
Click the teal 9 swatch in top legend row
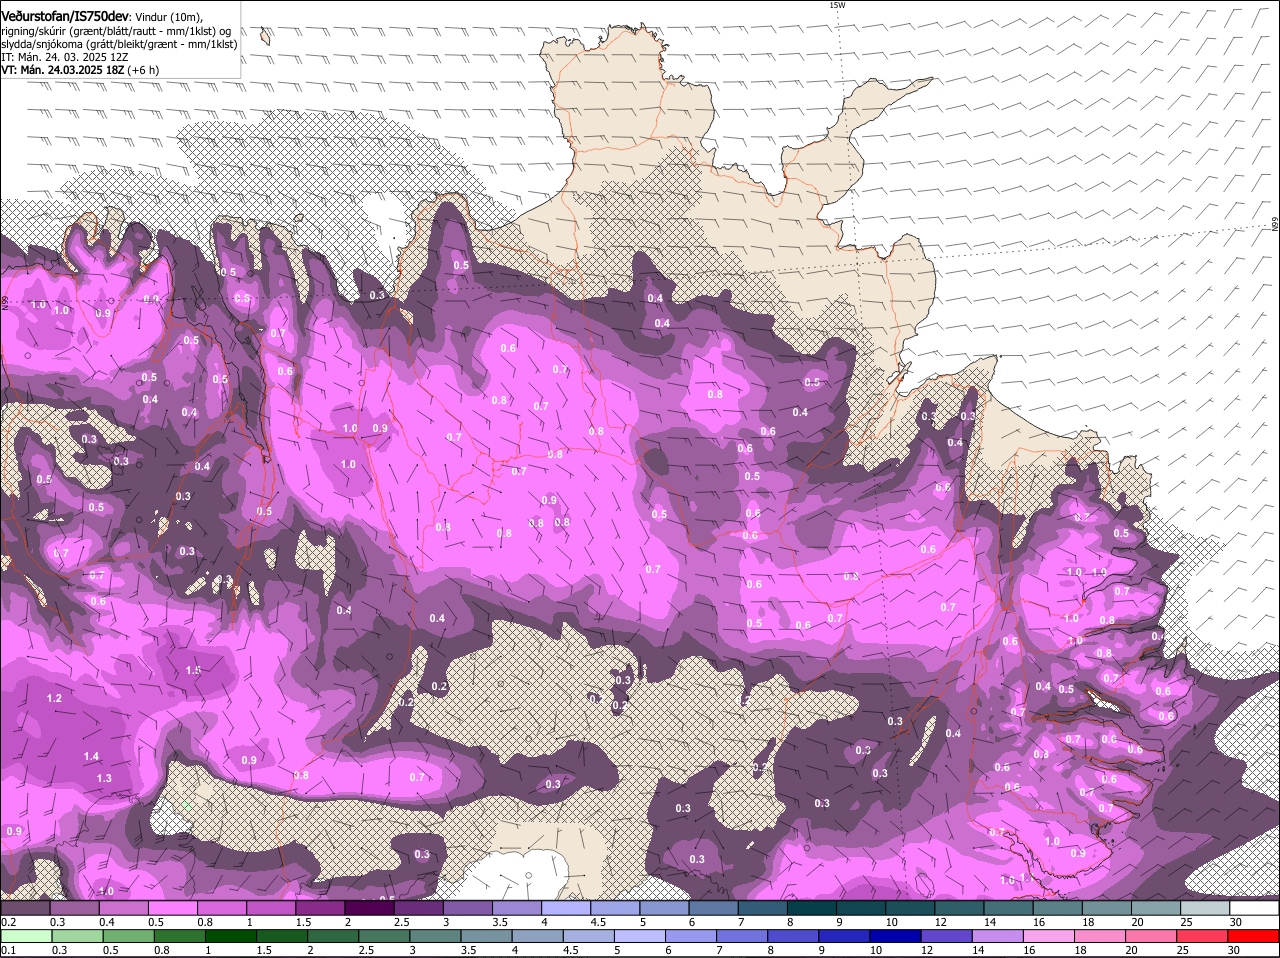(x=861, y=908)
